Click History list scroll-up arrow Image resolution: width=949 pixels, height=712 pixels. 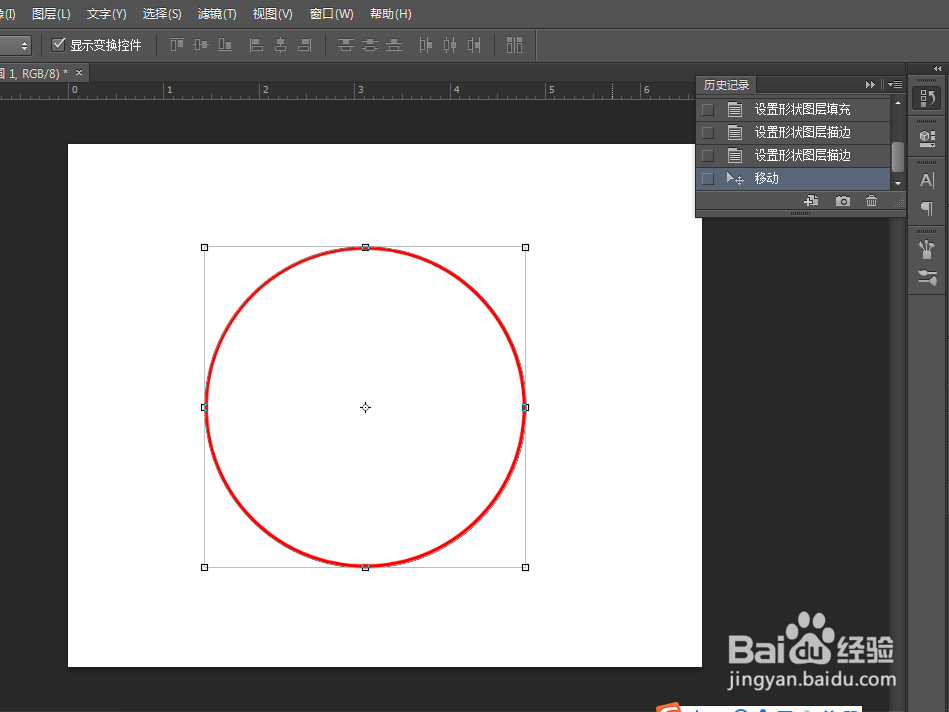point(898,104)
